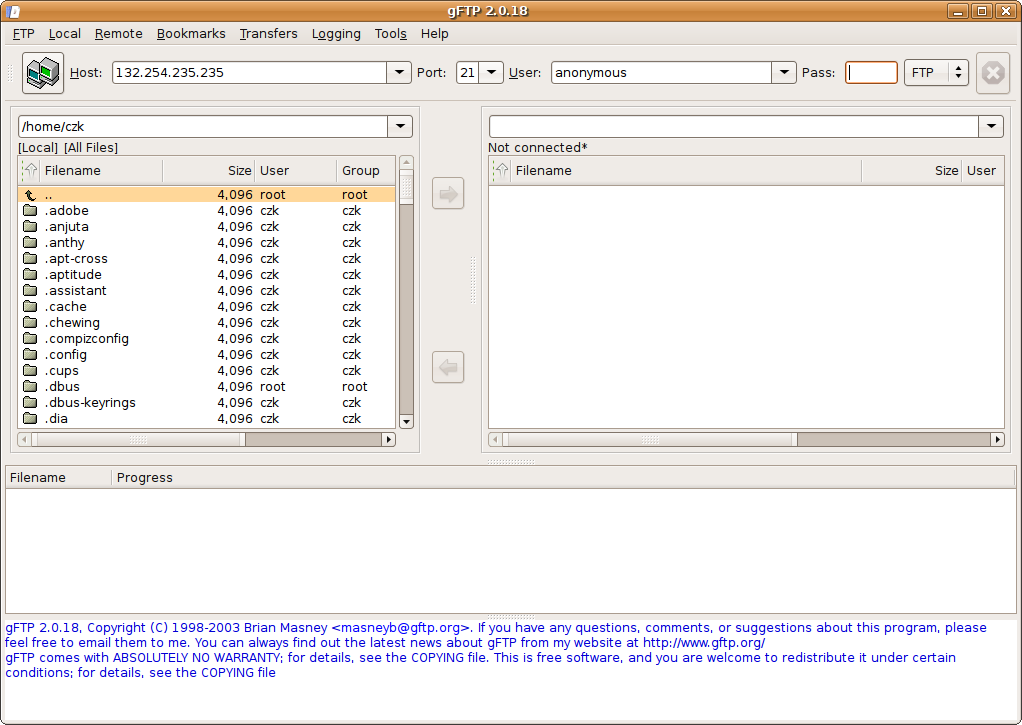Click the .chewing folder icon
Screen dimensions: 1022x725
[30, 322]
